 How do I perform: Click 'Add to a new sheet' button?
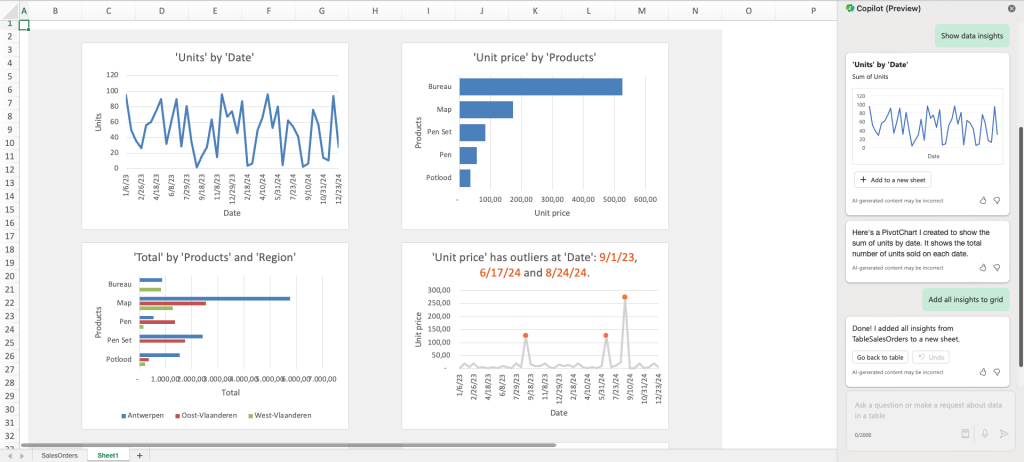(893, 179)
